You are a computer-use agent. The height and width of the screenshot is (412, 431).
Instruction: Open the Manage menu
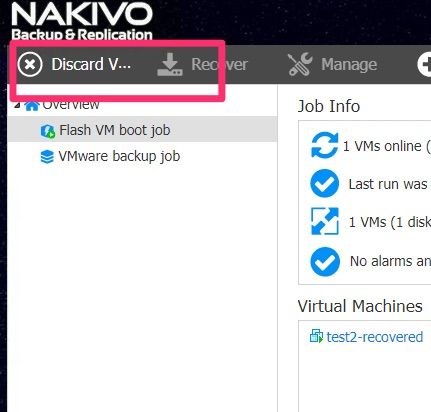coord(349,64)
